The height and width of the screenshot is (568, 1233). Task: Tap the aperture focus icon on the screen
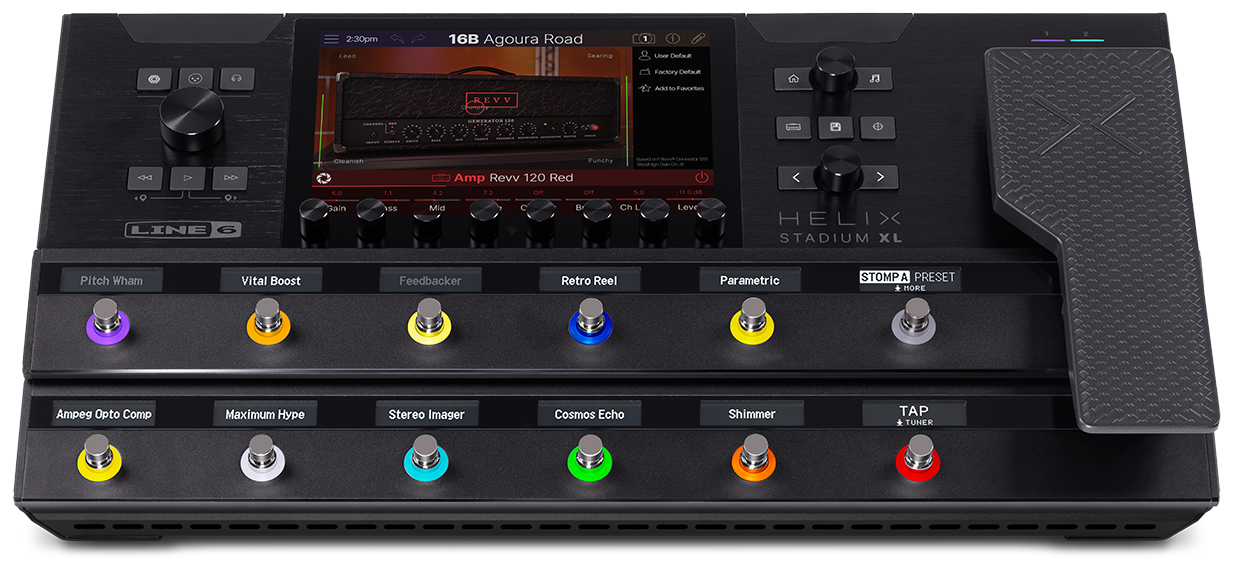point(323,178)
